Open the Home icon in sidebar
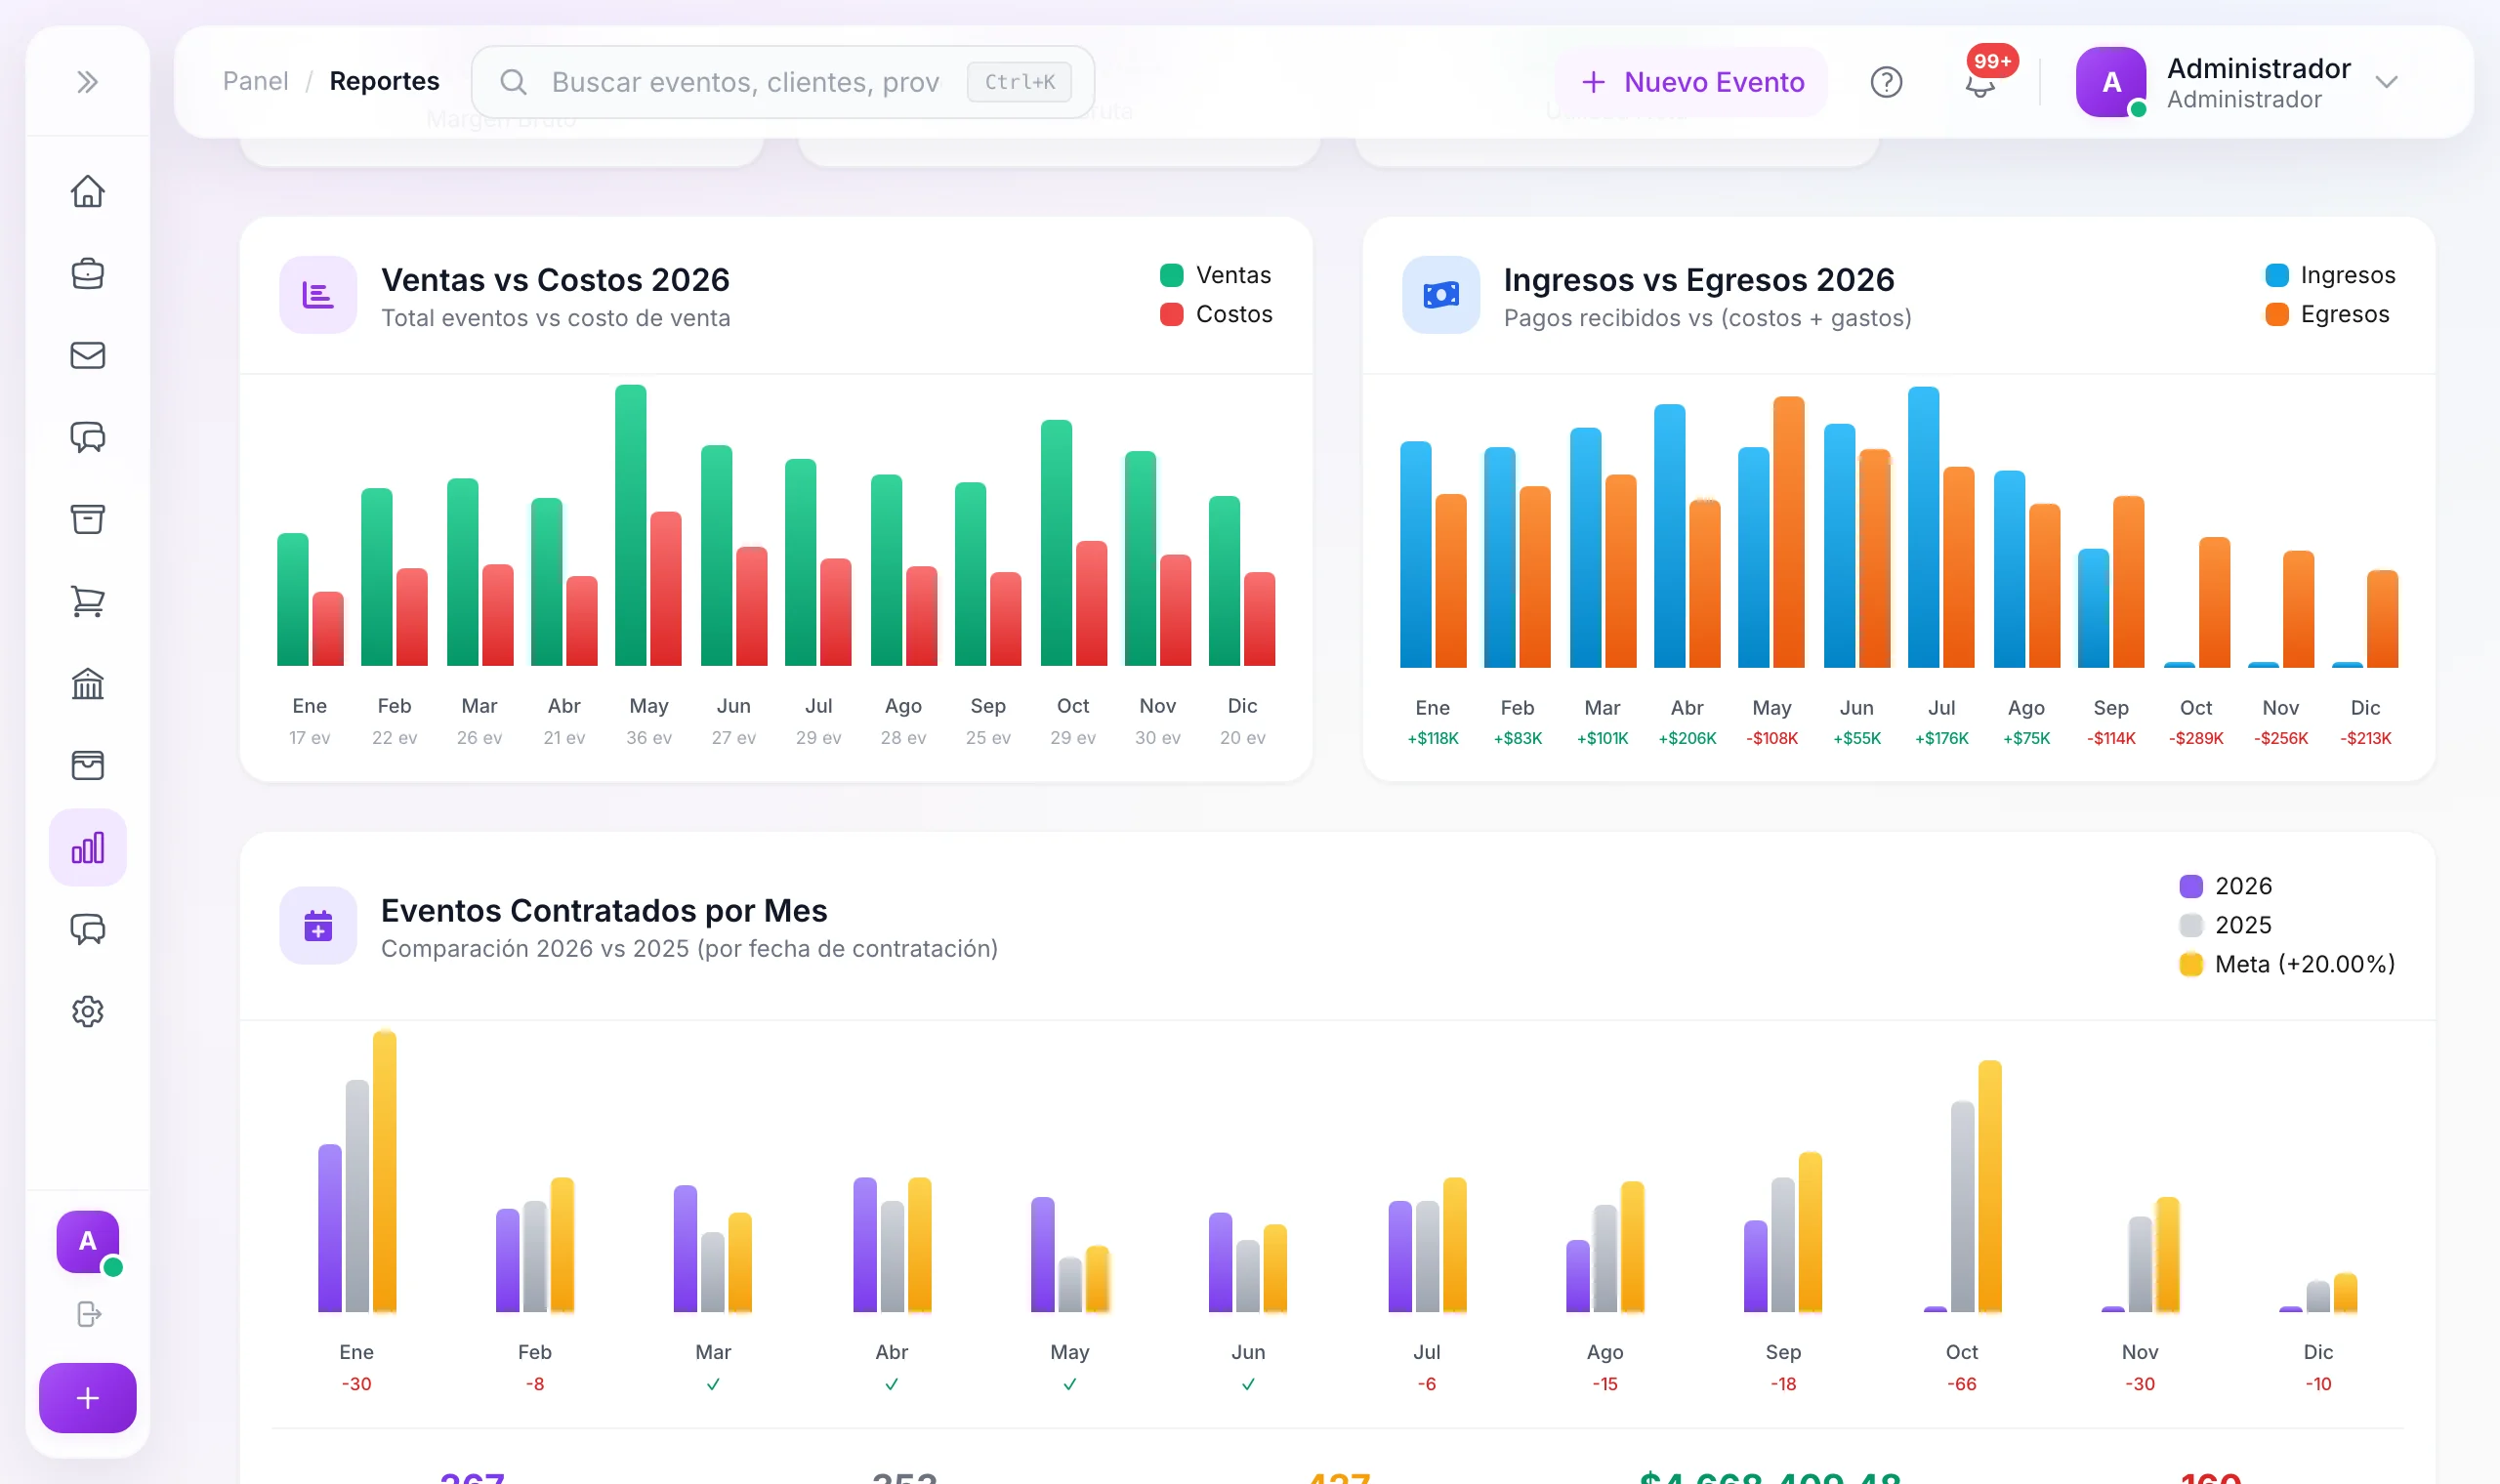Screen dimensions: 2500x1484 pos(88,191)
